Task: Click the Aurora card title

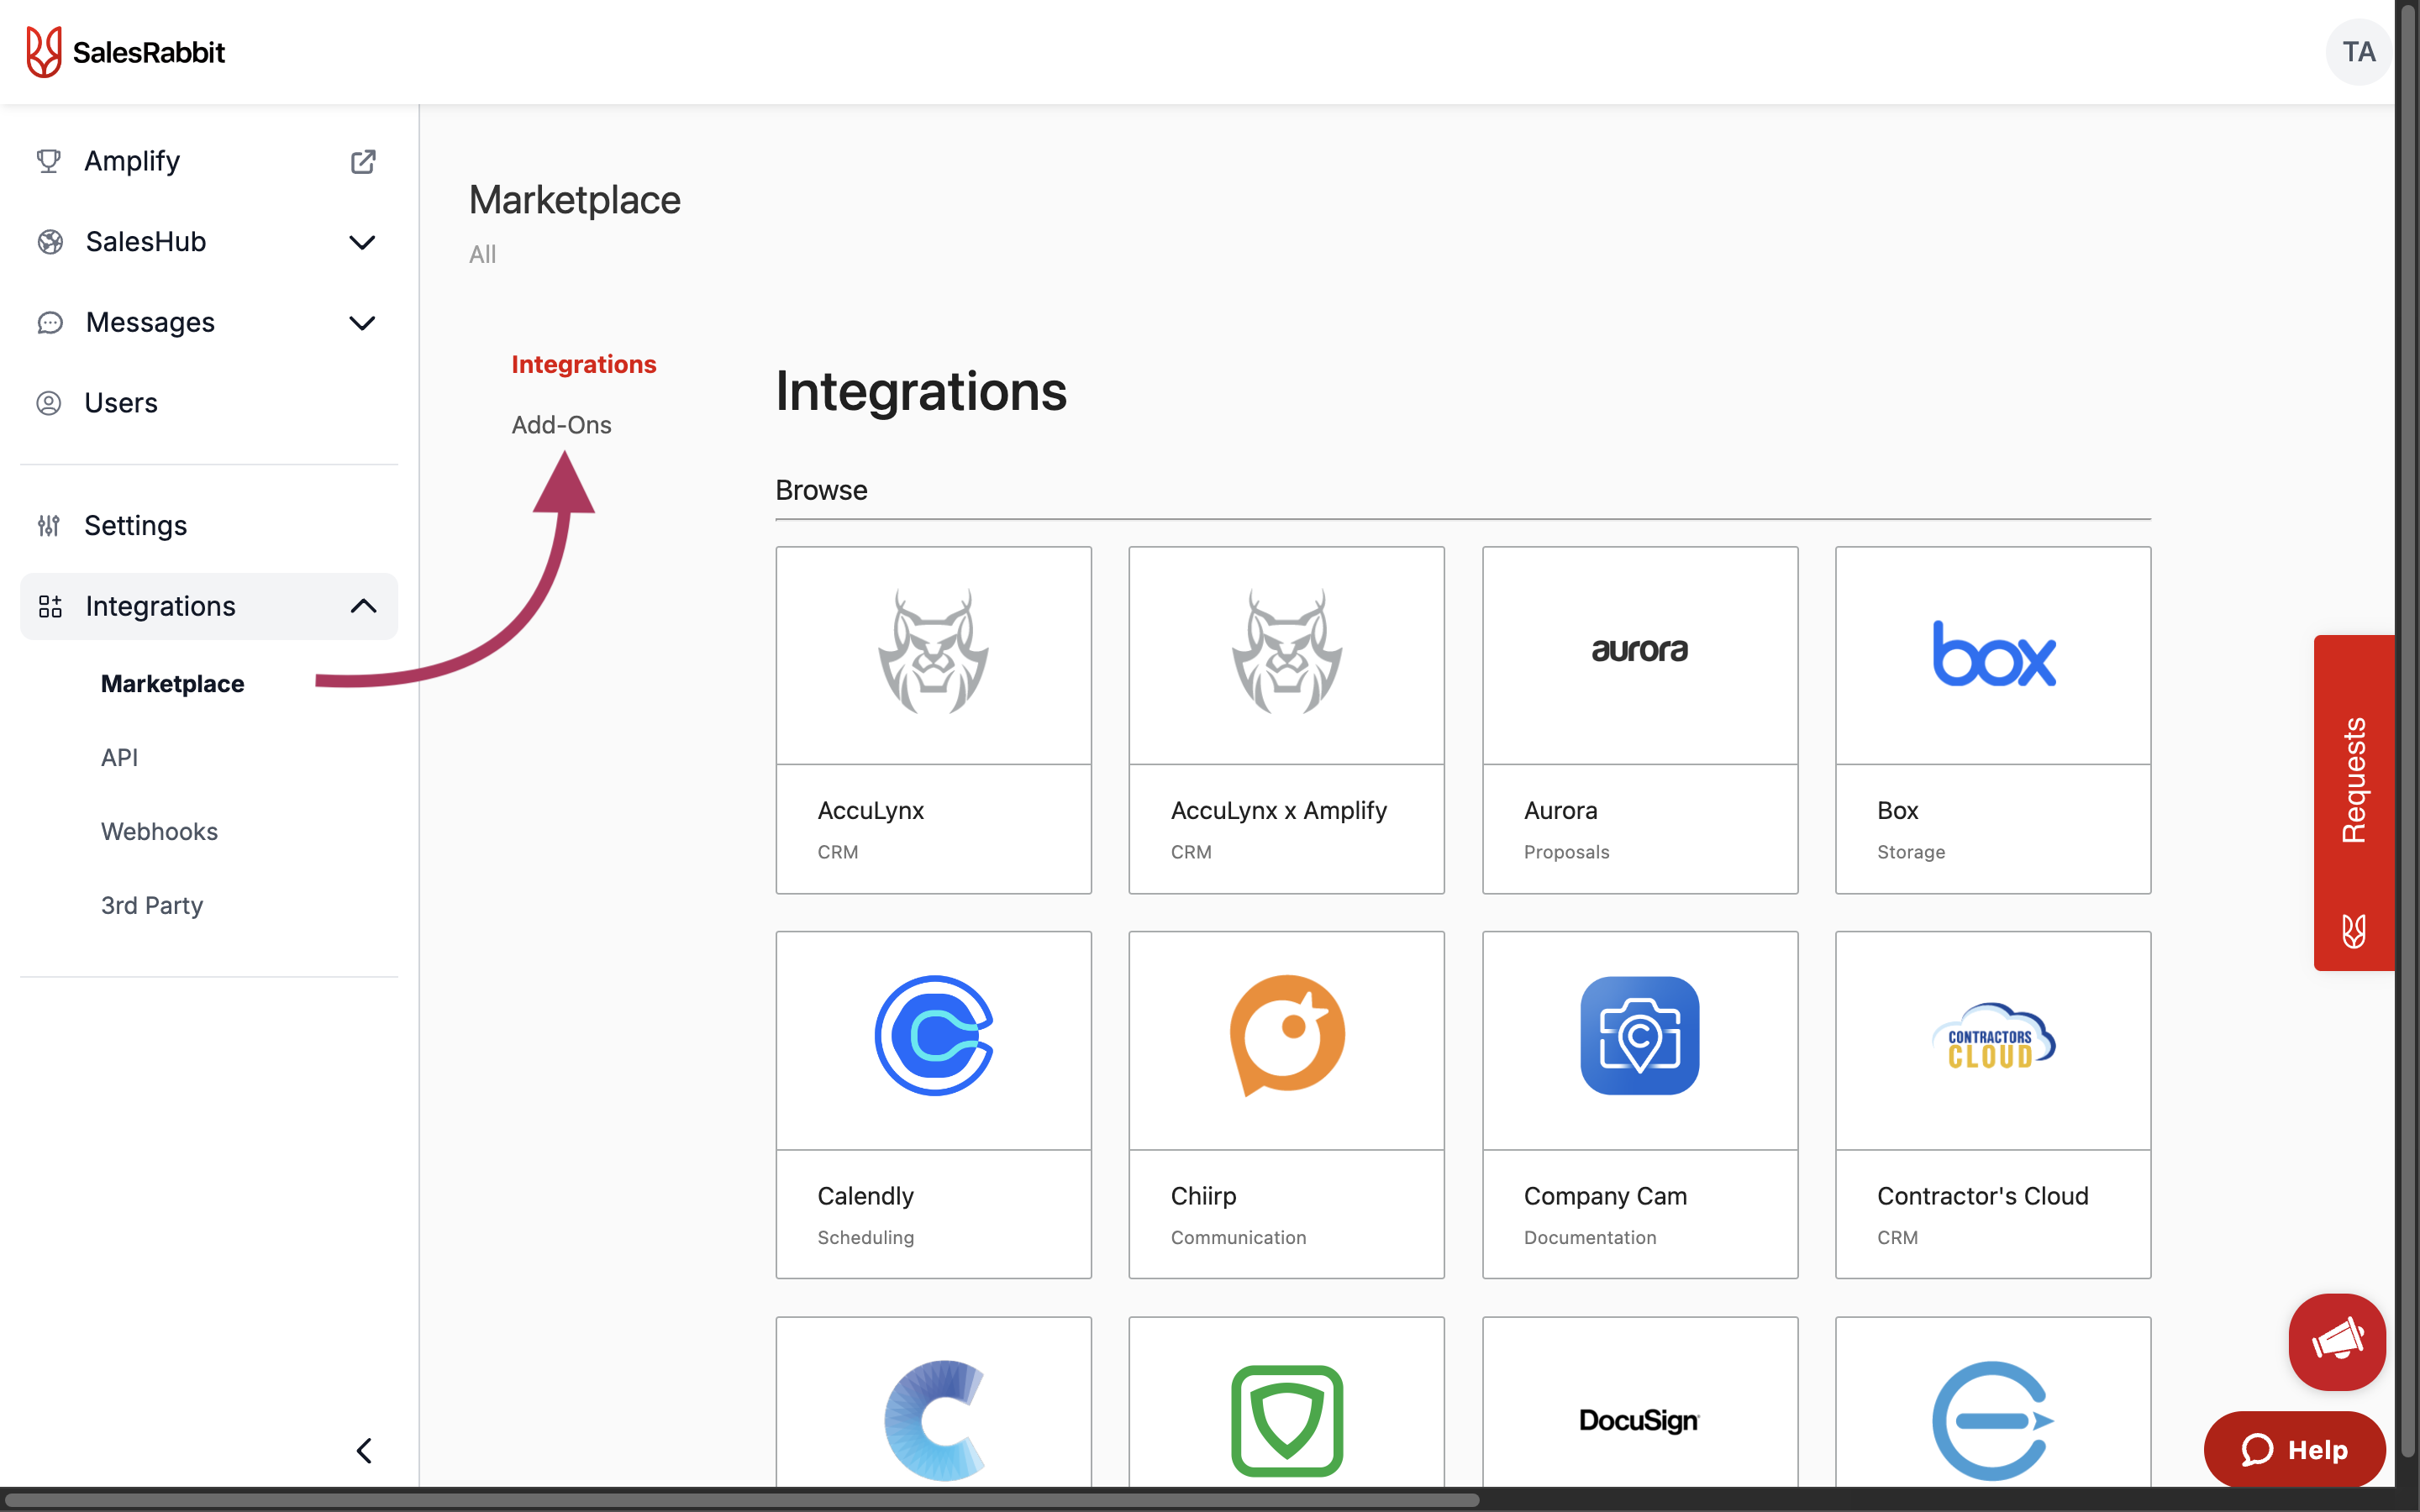Action: [x=1560, y=810]
